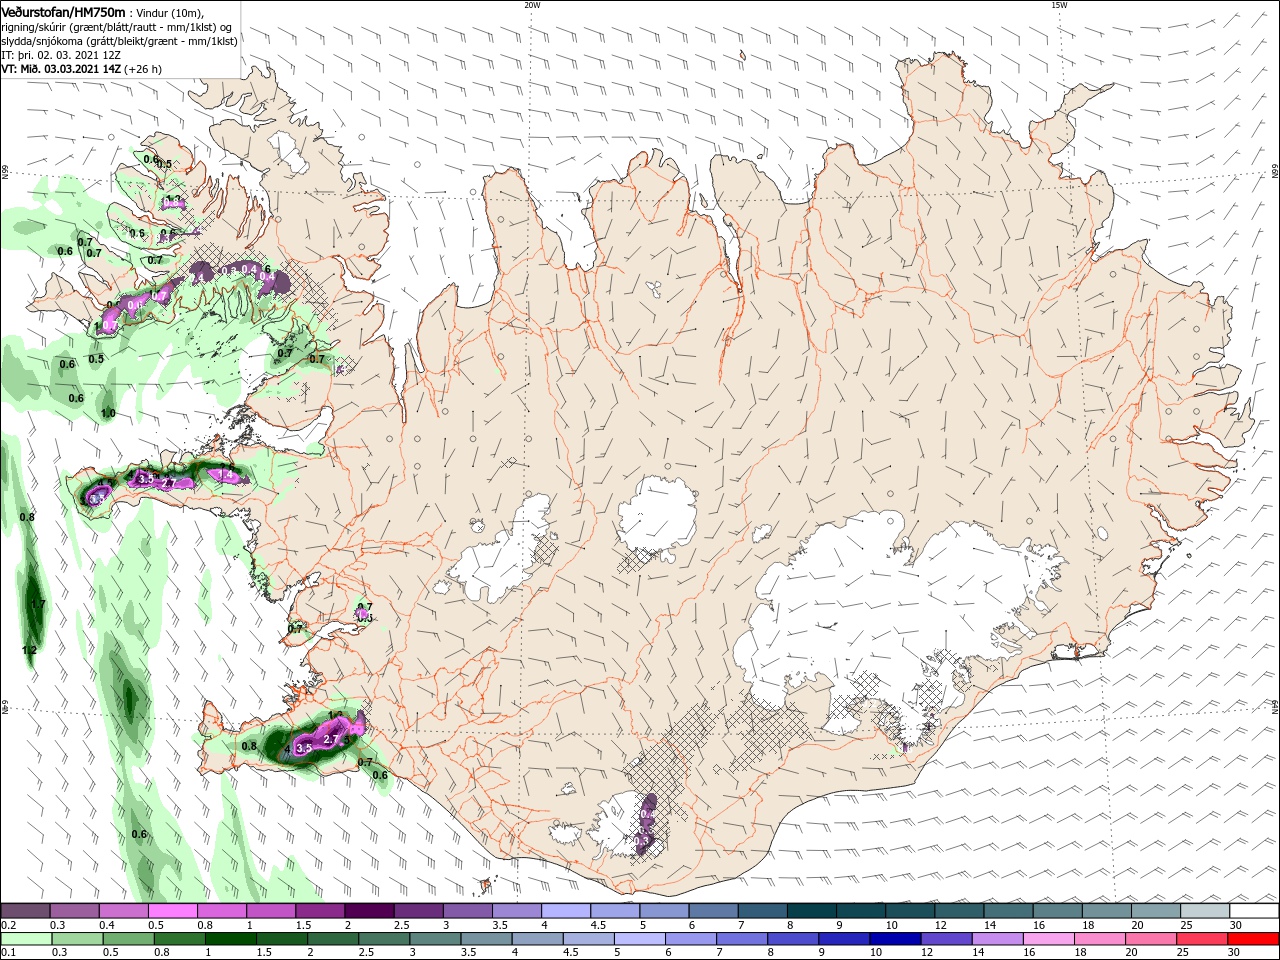The height and width of the screenshot is (960, 1280).
Task: Select the snow legend swatch labeled 12
Action: coord(957,911)
